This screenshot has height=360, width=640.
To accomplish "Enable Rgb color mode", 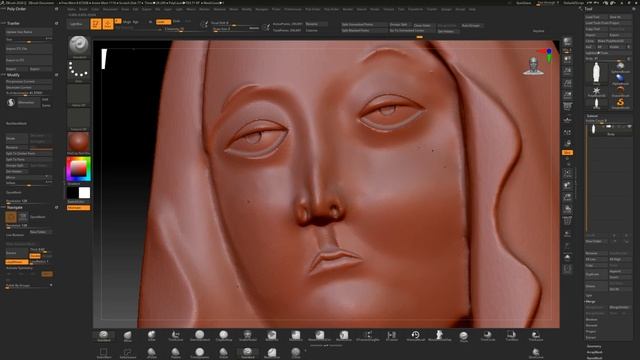I will [136, 22].
